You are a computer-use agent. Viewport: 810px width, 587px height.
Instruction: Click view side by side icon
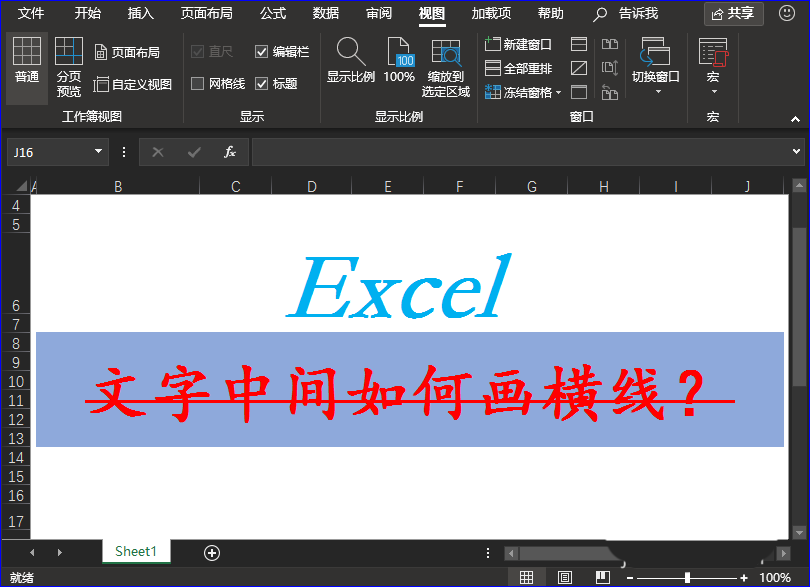pyautogui.click(x=610, y=44)
